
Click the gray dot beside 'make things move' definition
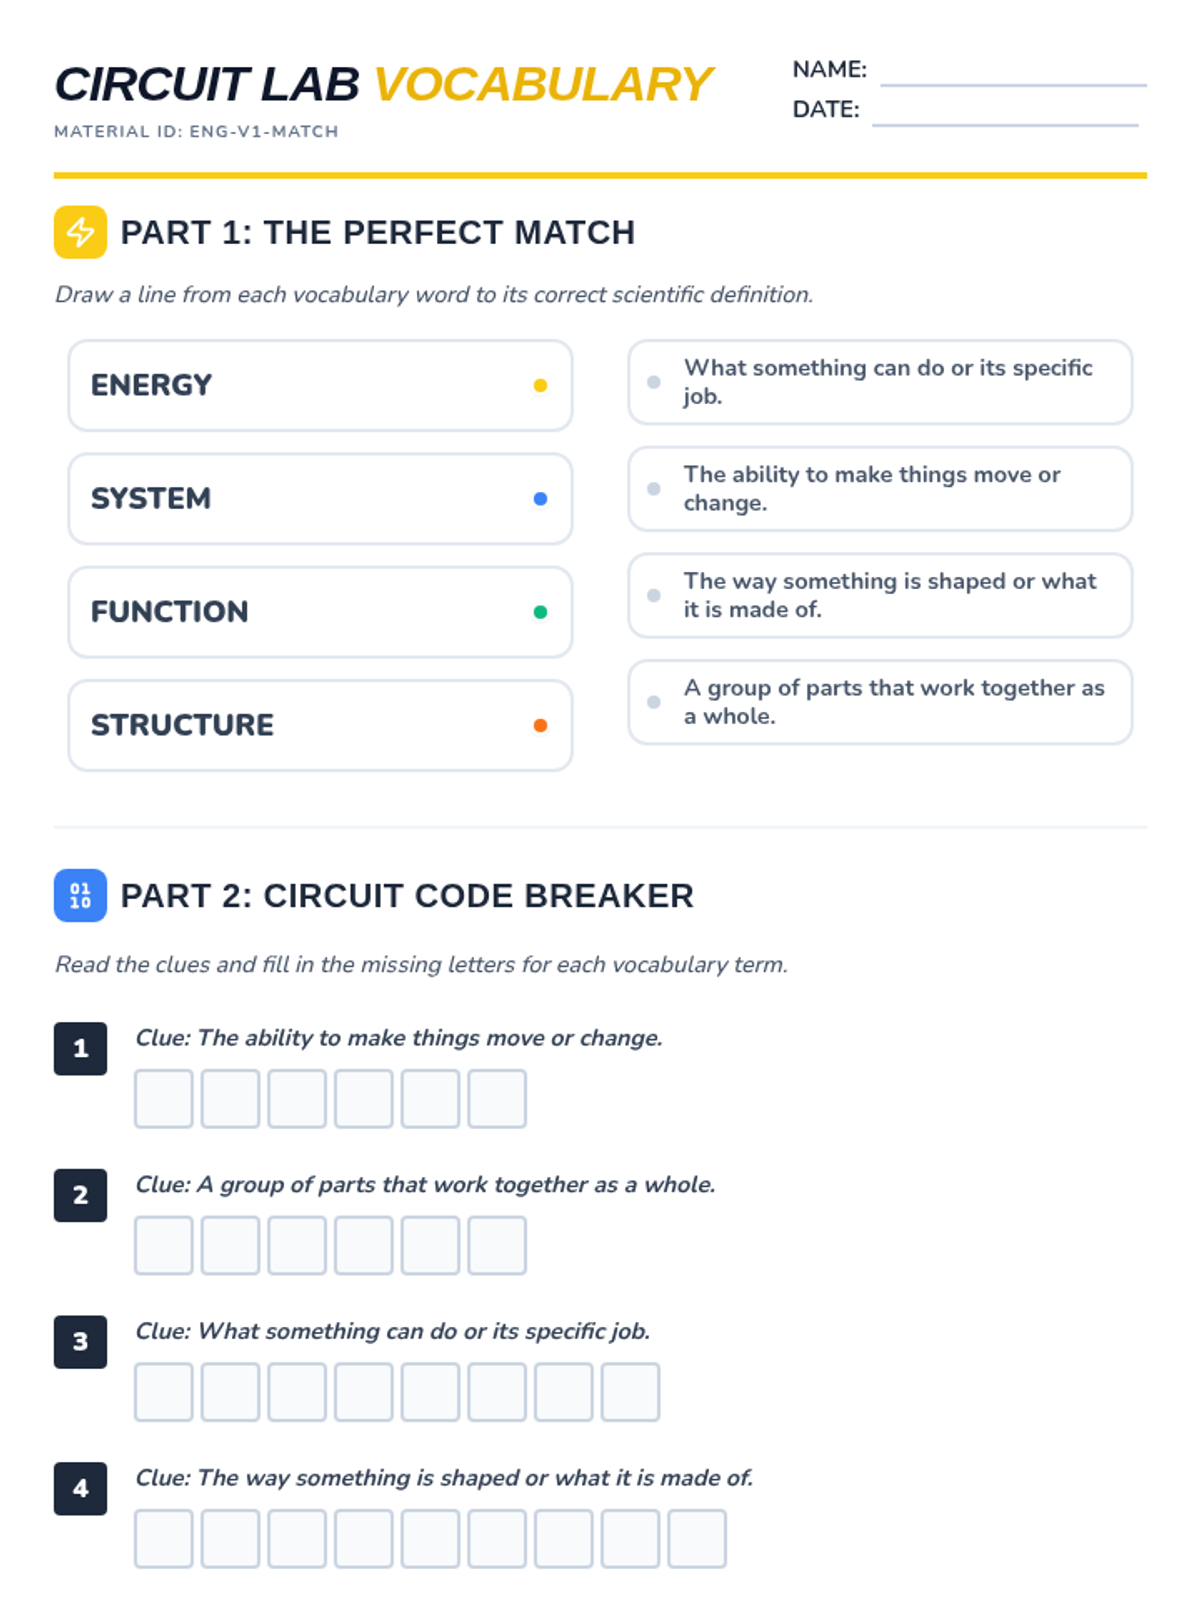pyautogui.click(x=654, y=489)
